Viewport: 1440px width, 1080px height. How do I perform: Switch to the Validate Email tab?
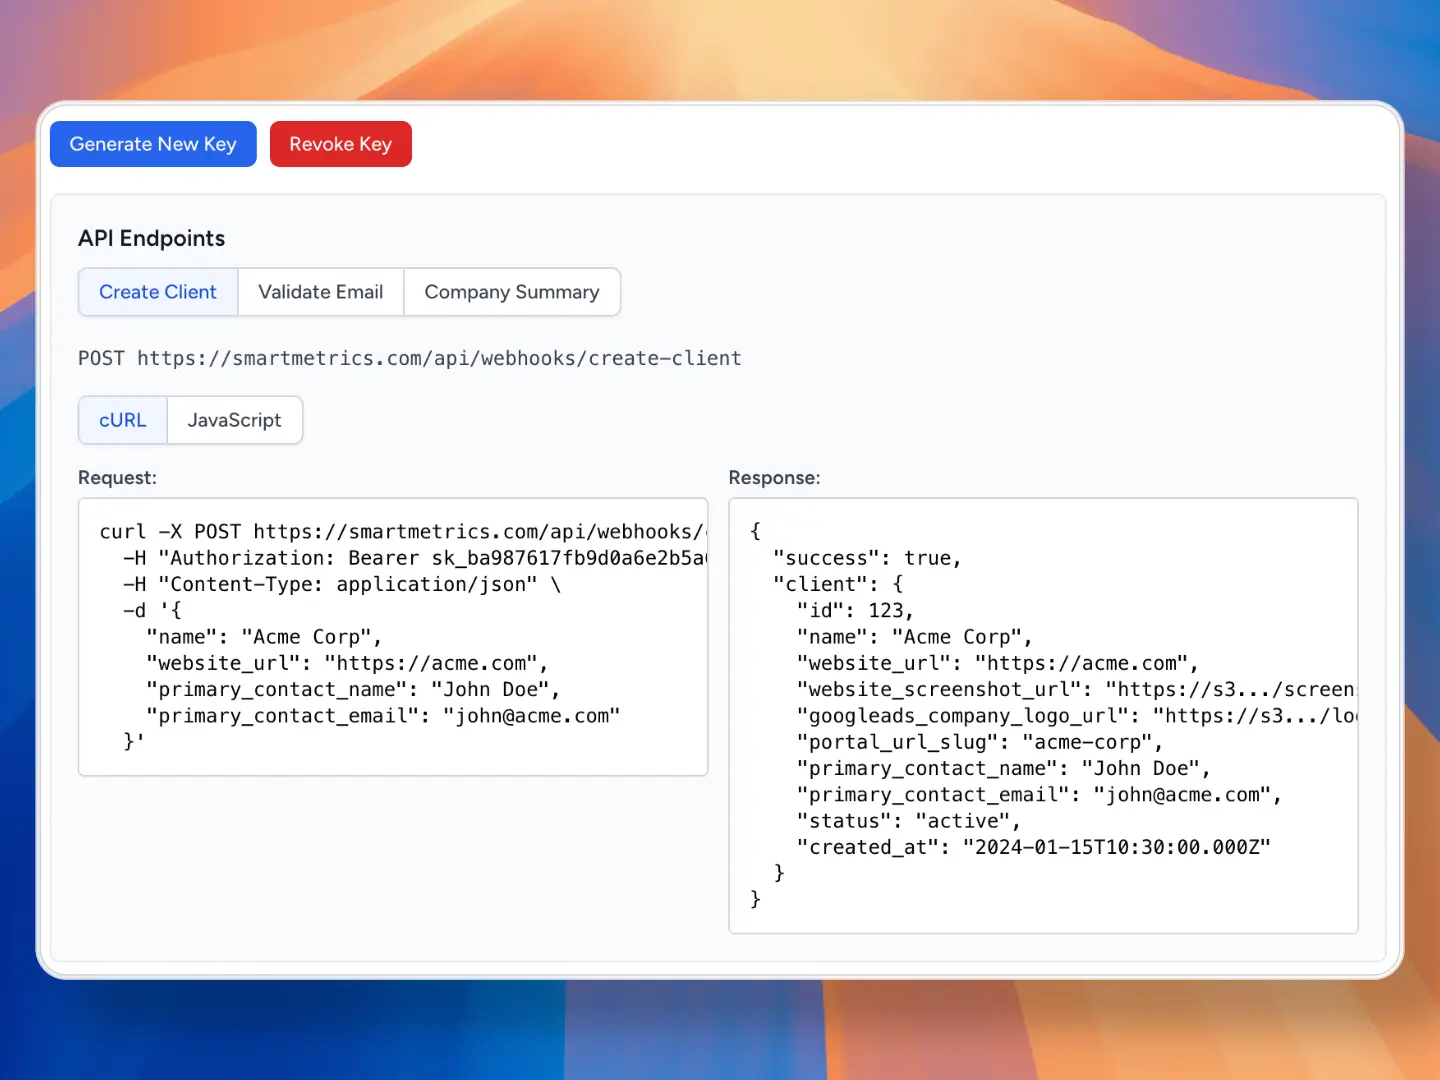tap(320, 292)
